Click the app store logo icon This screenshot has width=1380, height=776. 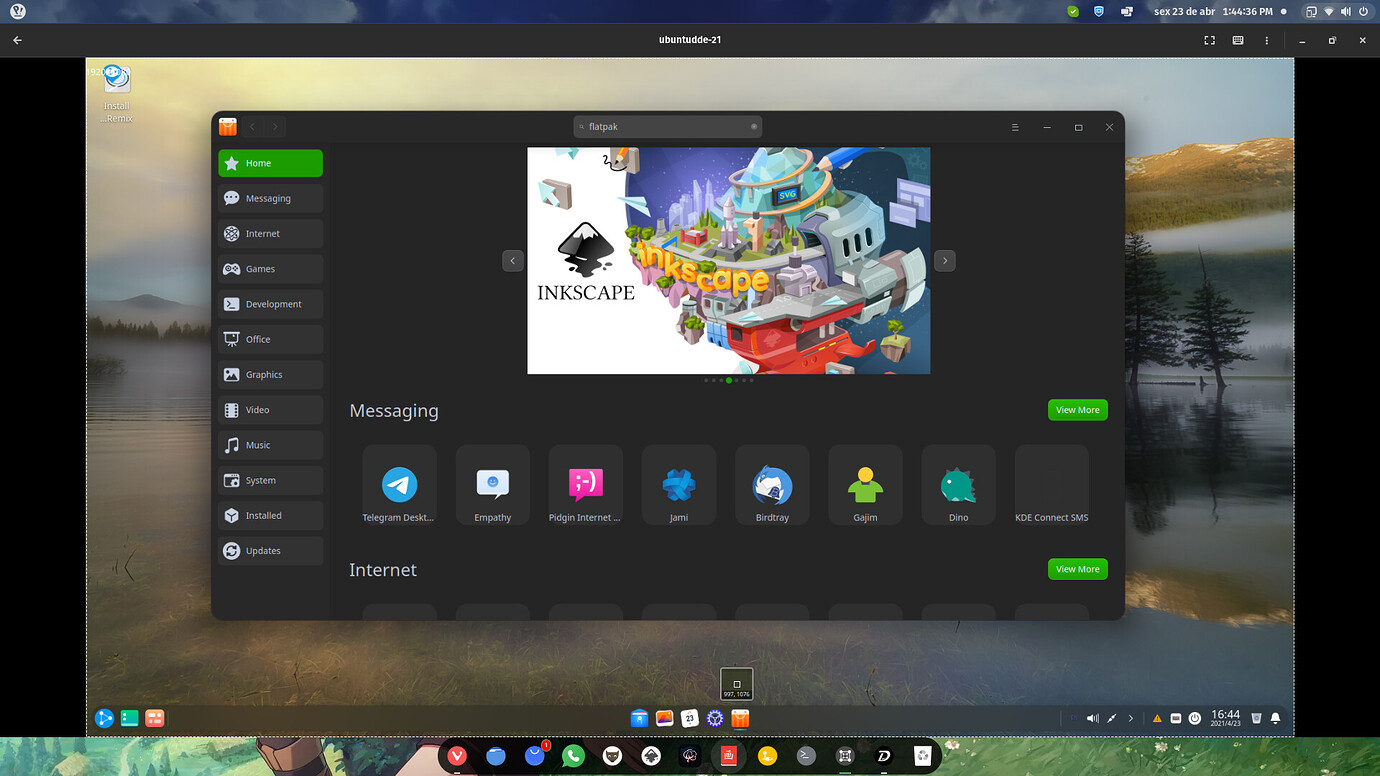[228, 127]
